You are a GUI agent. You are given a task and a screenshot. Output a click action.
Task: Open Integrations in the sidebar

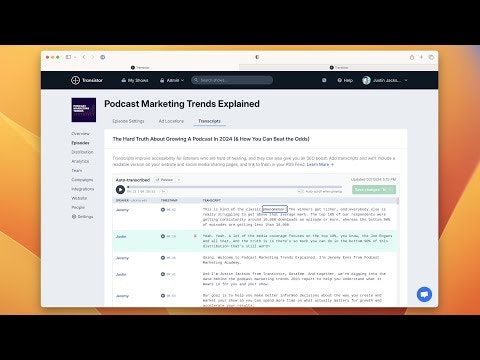tap(83, 189)
